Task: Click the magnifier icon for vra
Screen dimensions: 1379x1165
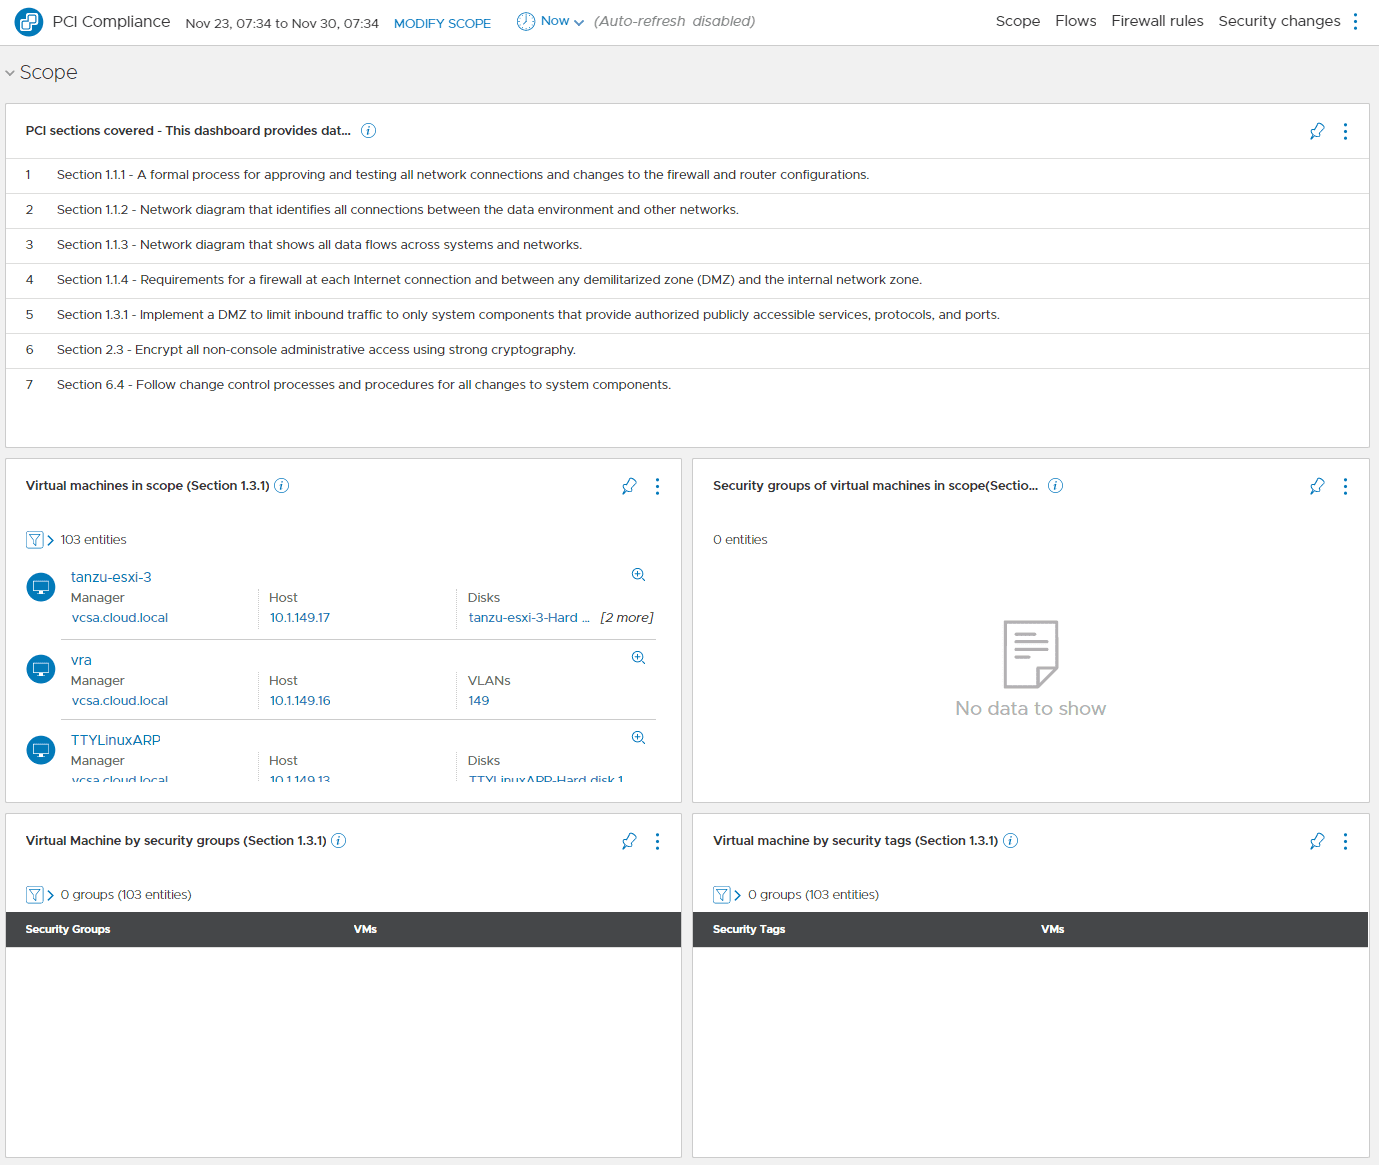Action: tap(638, 658)
